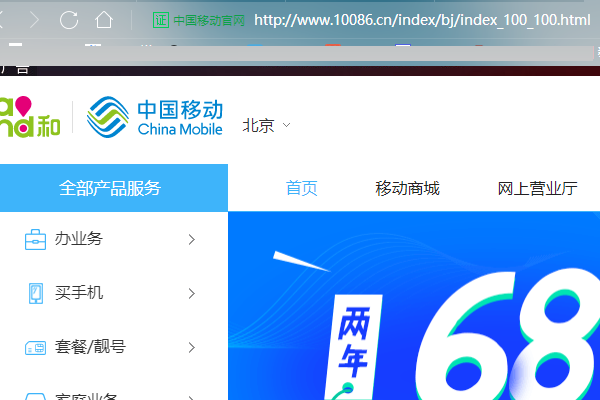Reload the page with refresh icon
This screenshot has height=400, width=600.
click(69, 20)
